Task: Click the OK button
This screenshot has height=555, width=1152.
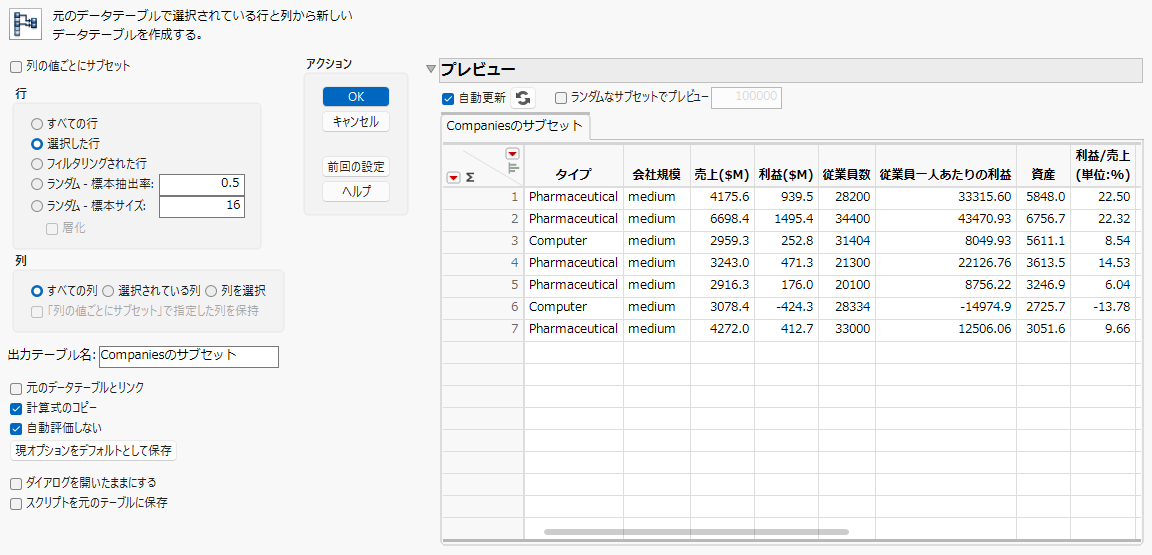Action: [356, 97]
